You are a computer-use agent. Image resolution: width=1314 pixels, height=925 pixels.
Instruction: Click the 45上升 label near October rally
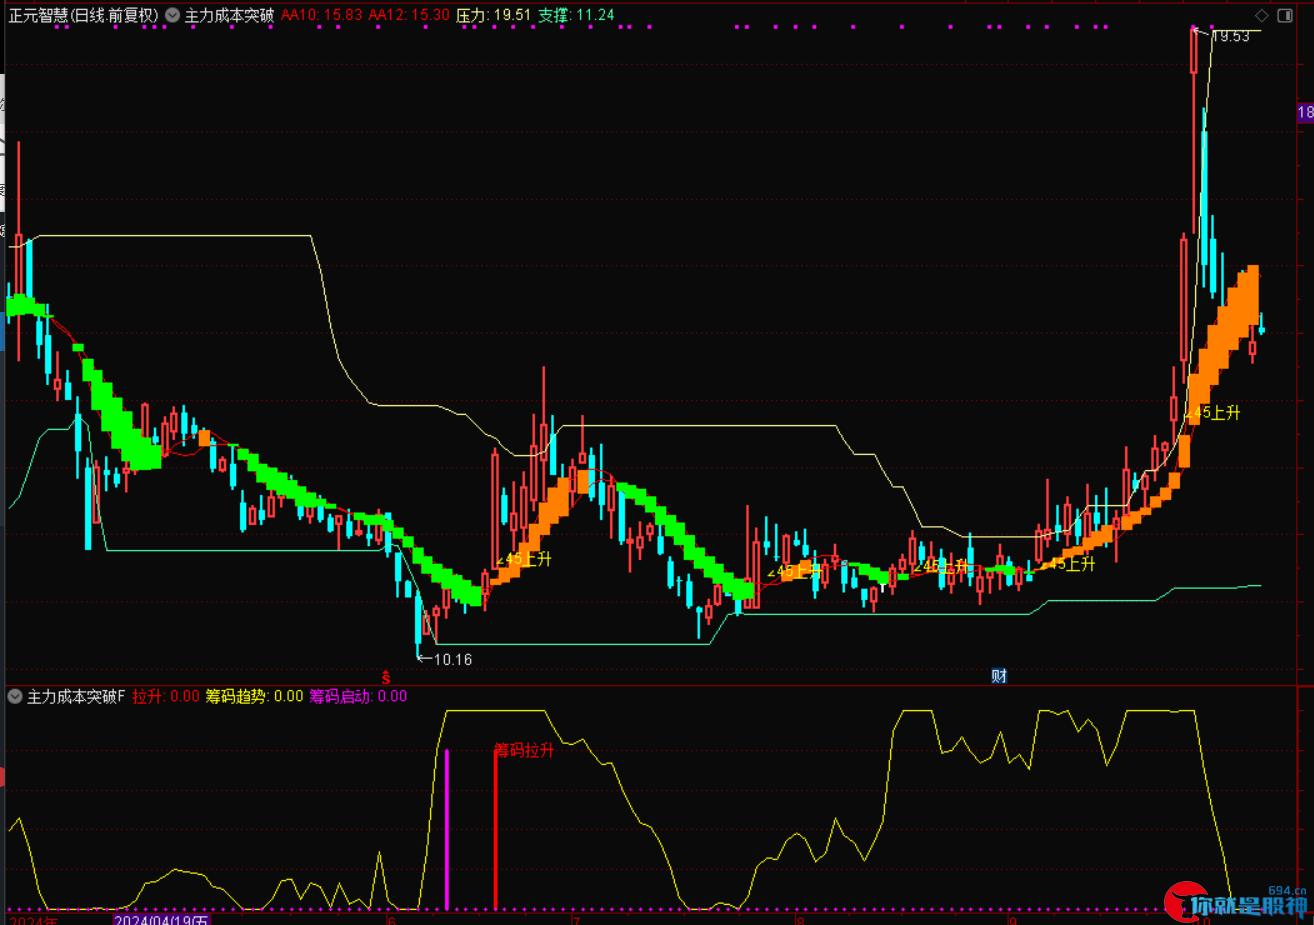(1213, 412)
